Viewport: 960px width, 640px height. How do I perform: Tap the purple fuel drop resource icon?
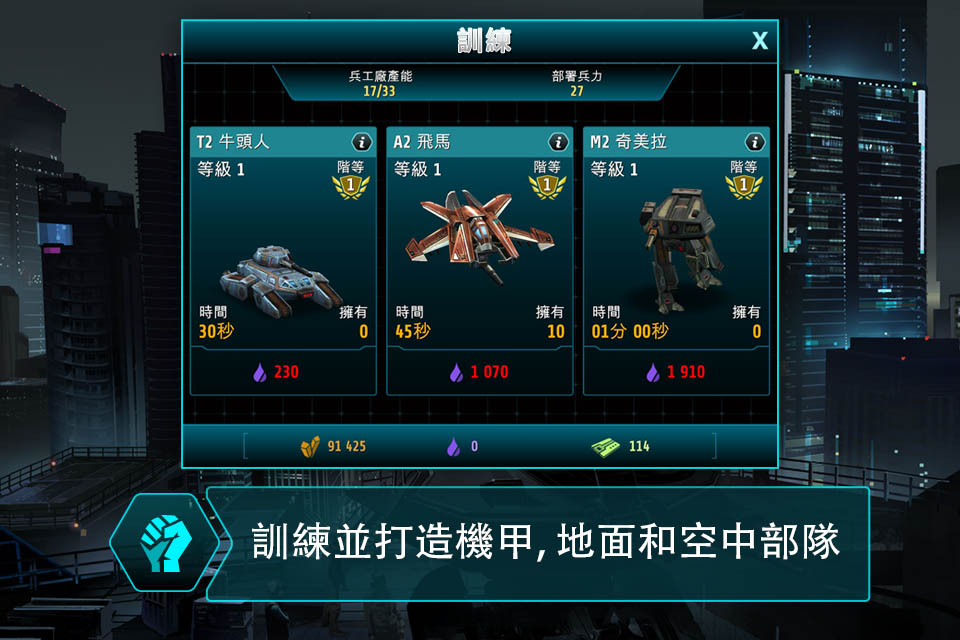pyautogui.click(x=453, y=446)
